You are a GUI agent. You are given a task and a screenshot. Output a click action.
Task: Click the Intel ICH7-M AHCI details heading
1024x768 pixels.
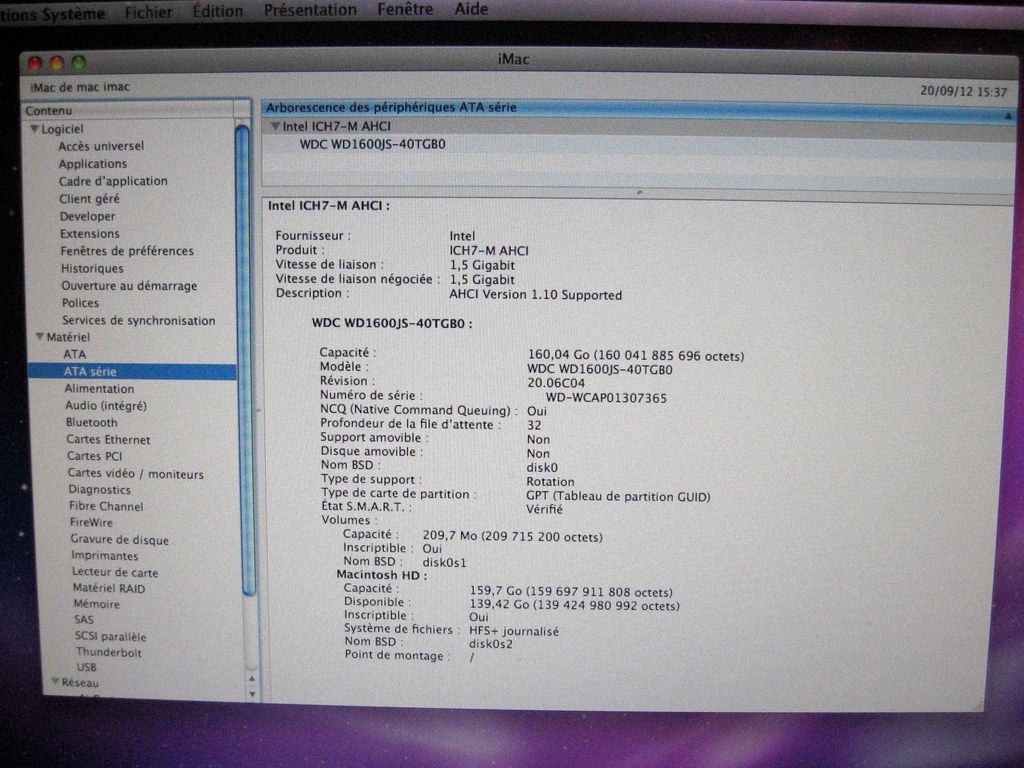coord(328,206)
